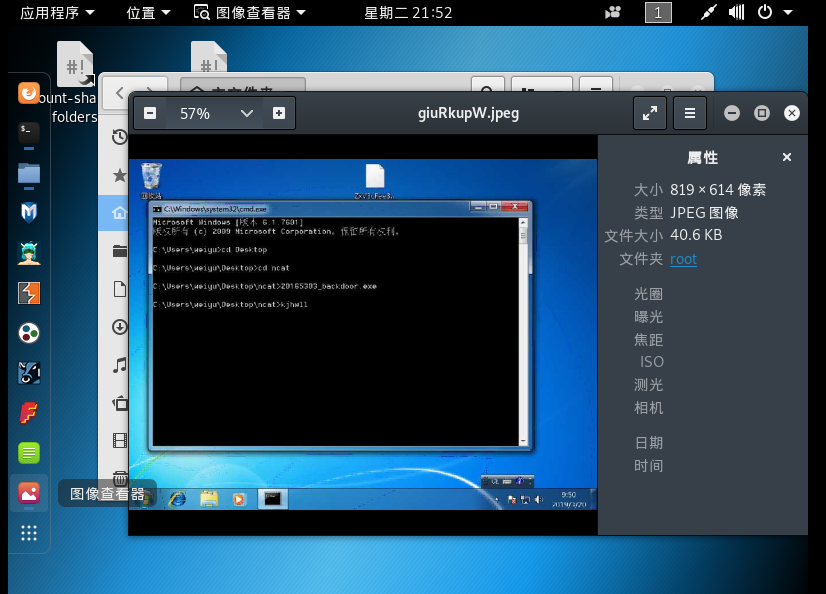Click the displayed Windows desktop screenshot
The image size is (826, 594).
363,334
